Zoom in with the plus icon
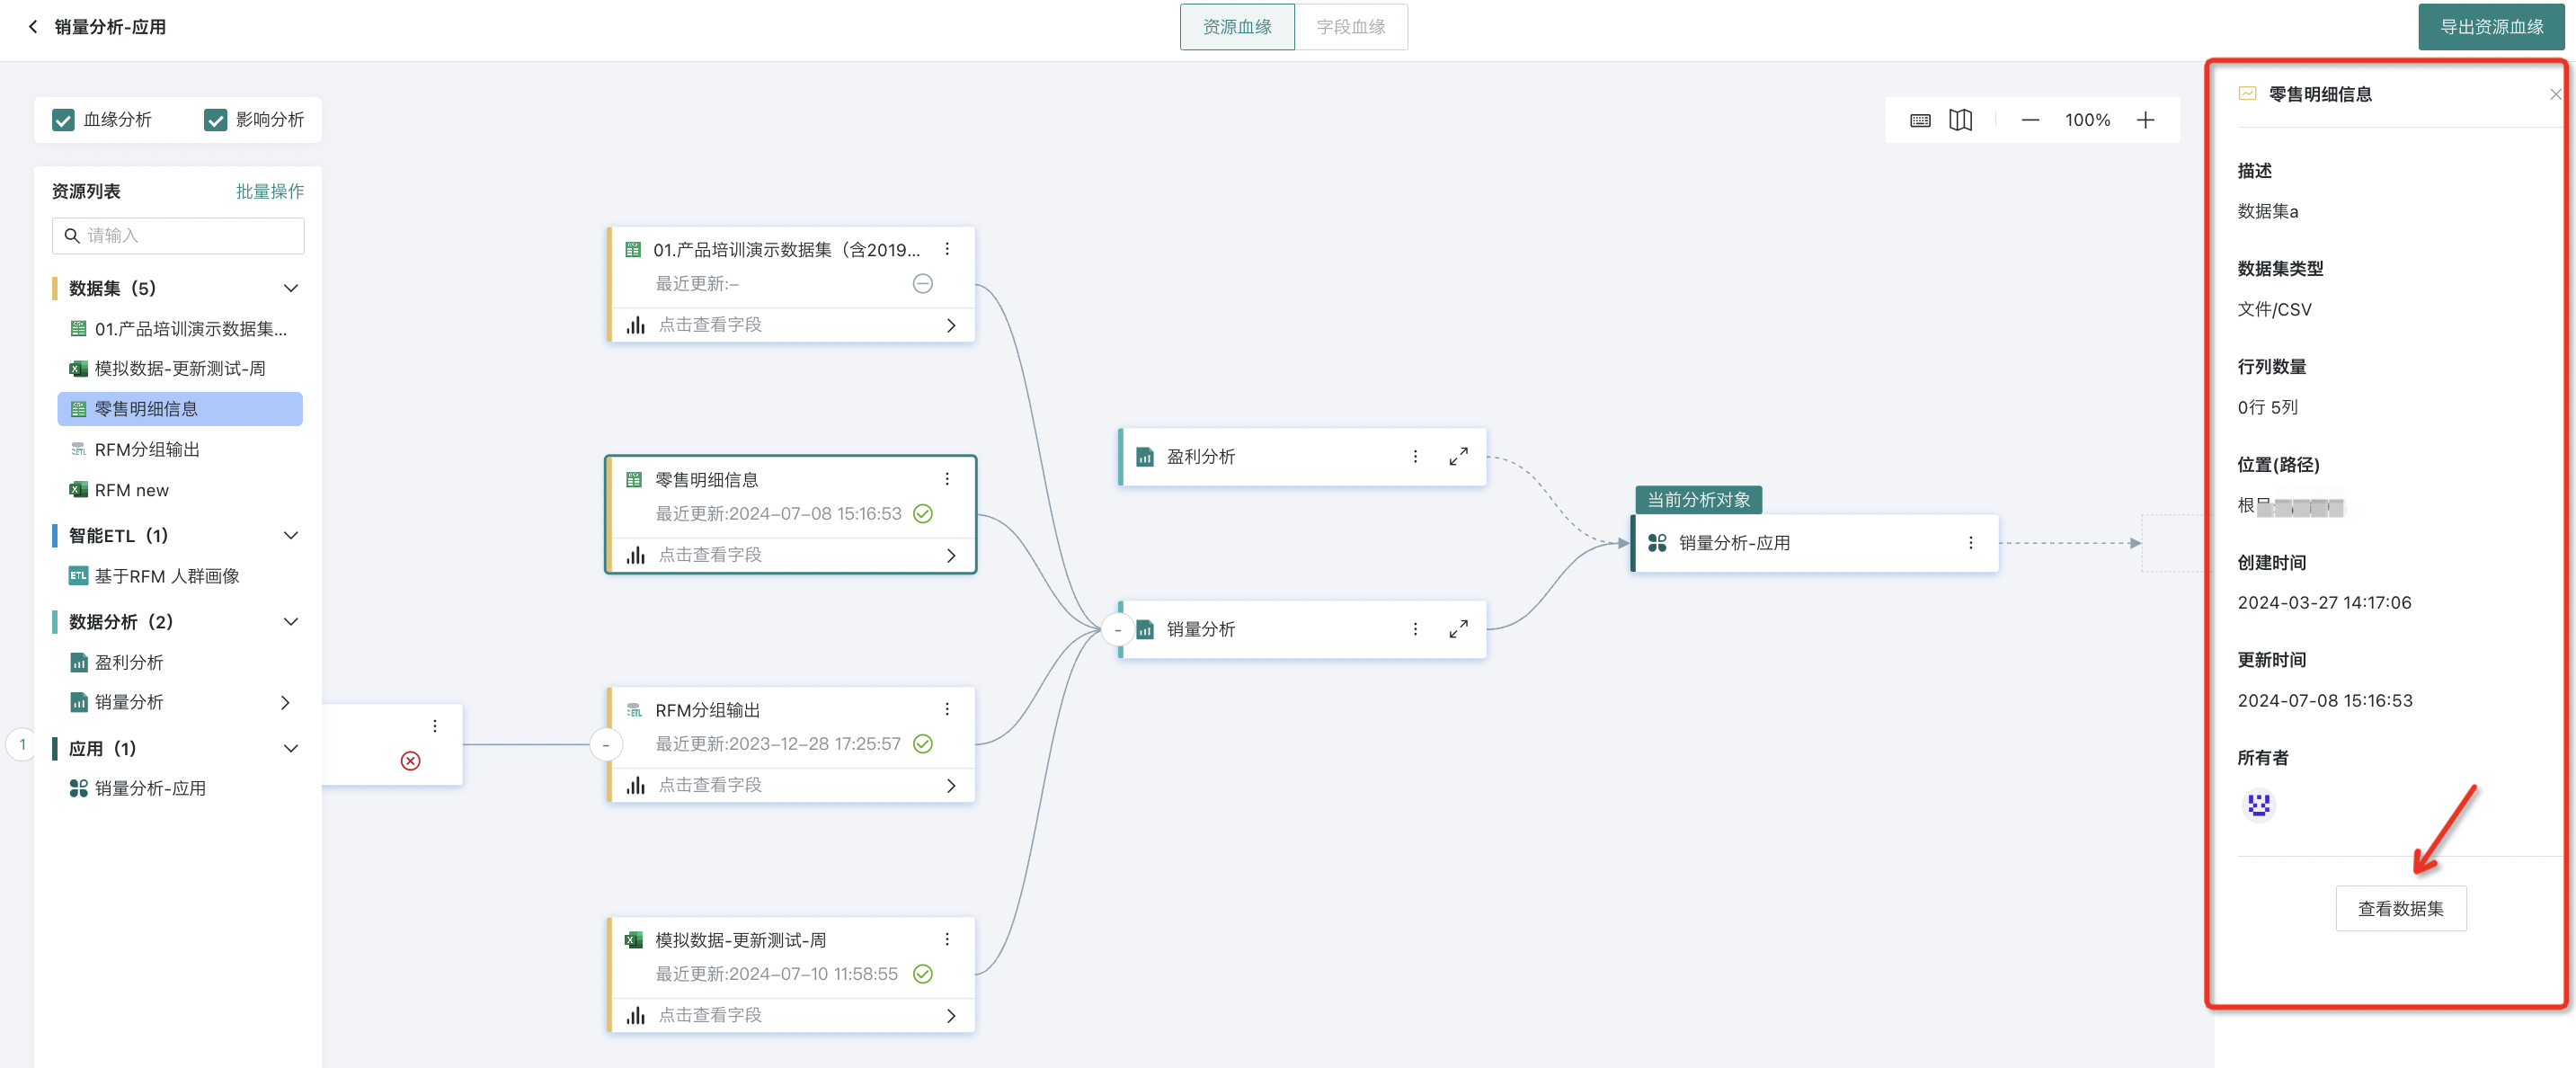 2145,120
